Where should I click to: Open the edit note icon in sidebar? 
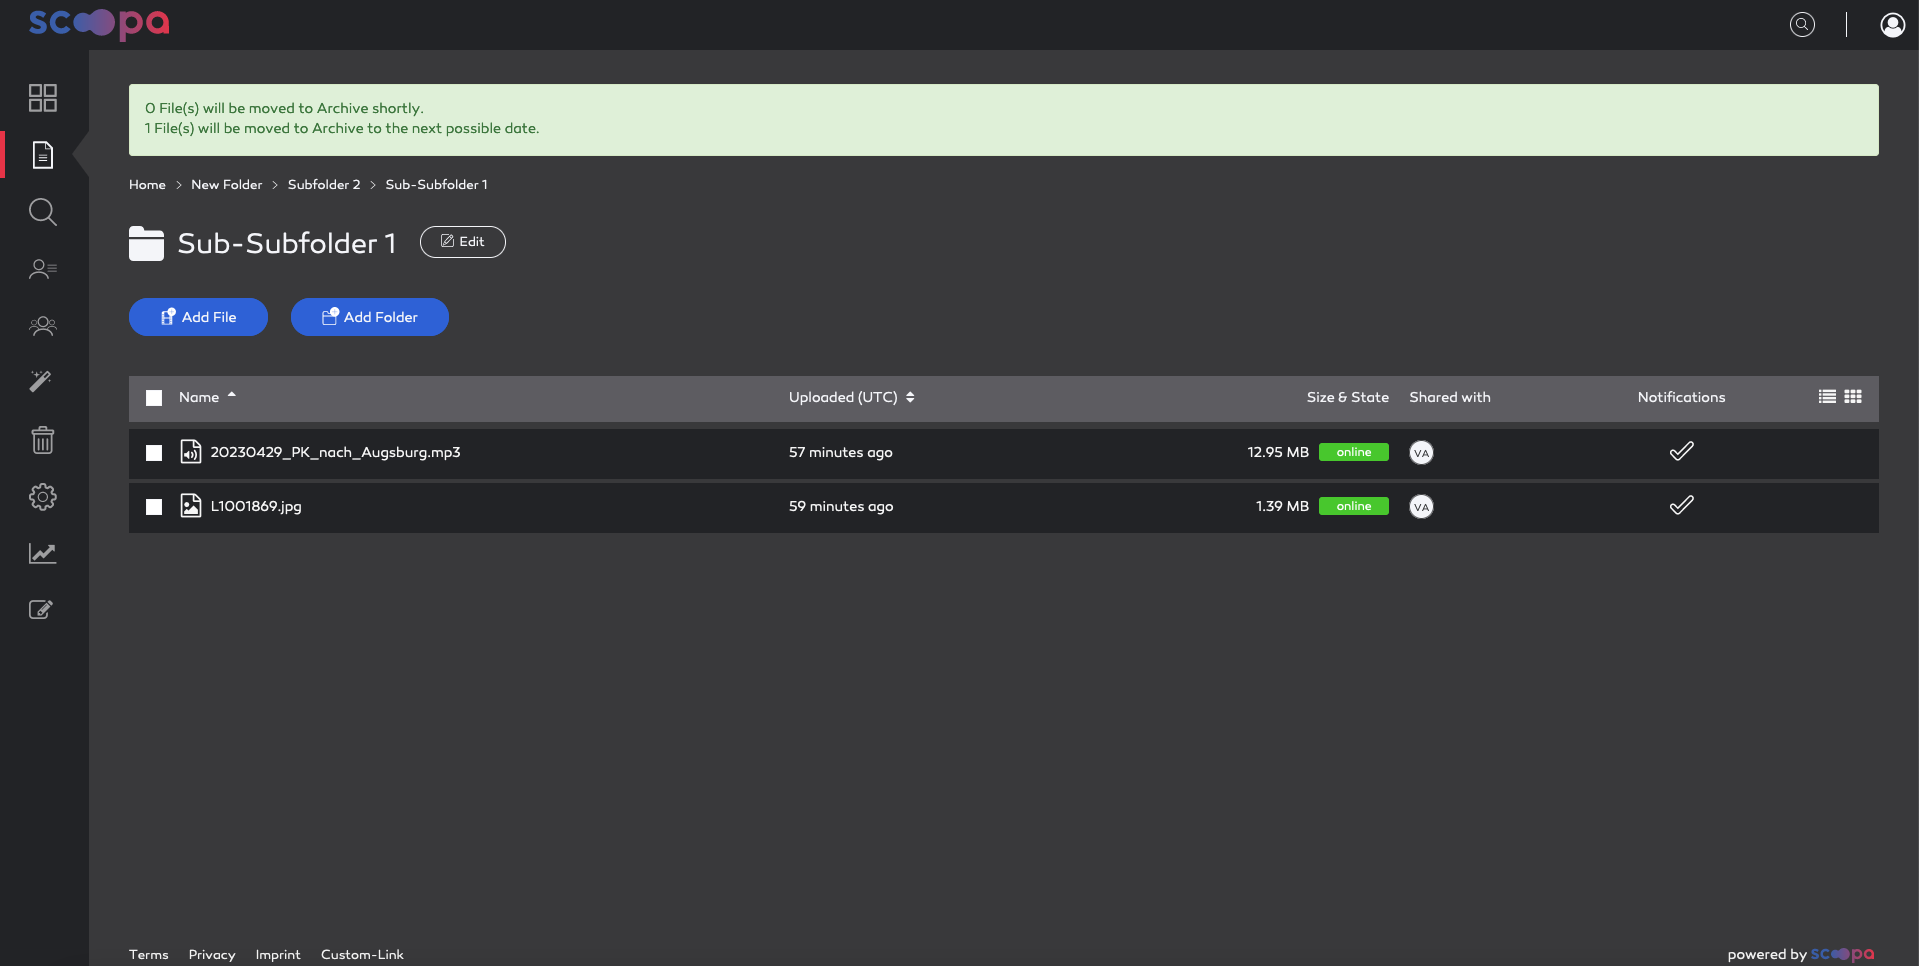pyautogui.click(x=41, y=609)
